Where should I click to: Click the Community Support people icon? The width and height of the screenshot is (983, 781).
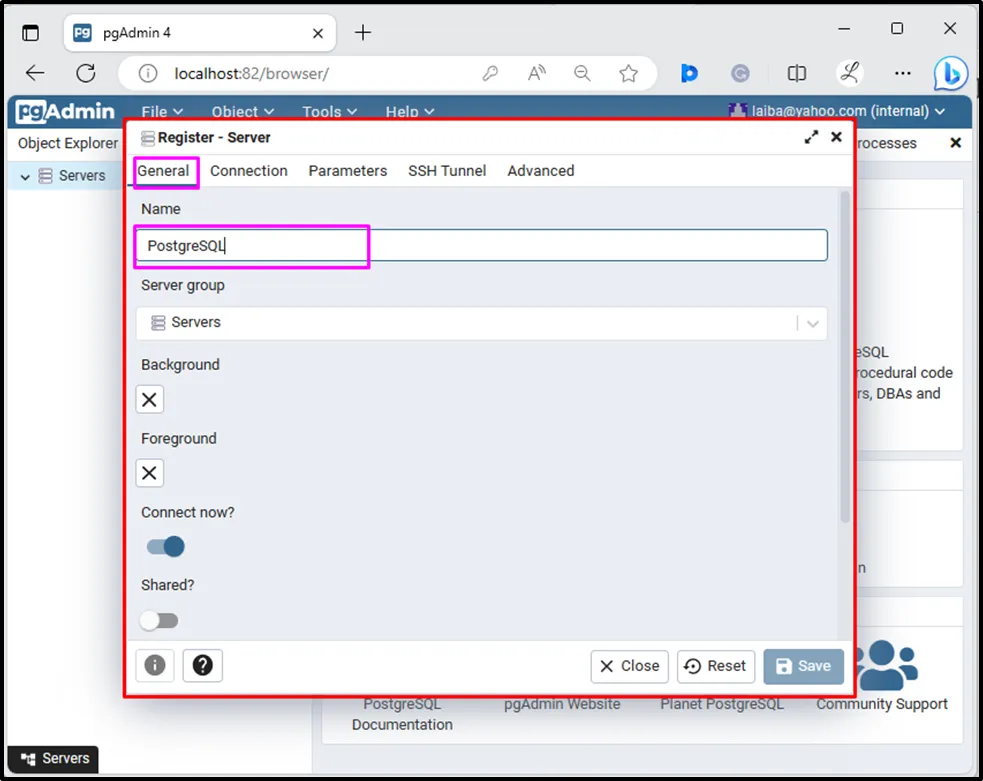881,665
